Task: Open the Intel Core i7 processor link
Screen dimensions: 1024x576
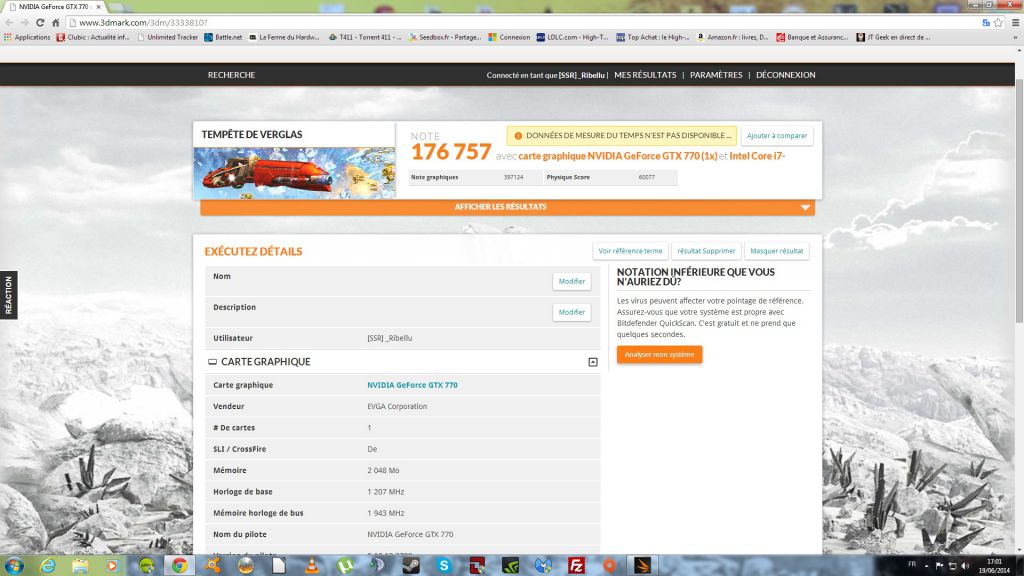Action: 757,156
